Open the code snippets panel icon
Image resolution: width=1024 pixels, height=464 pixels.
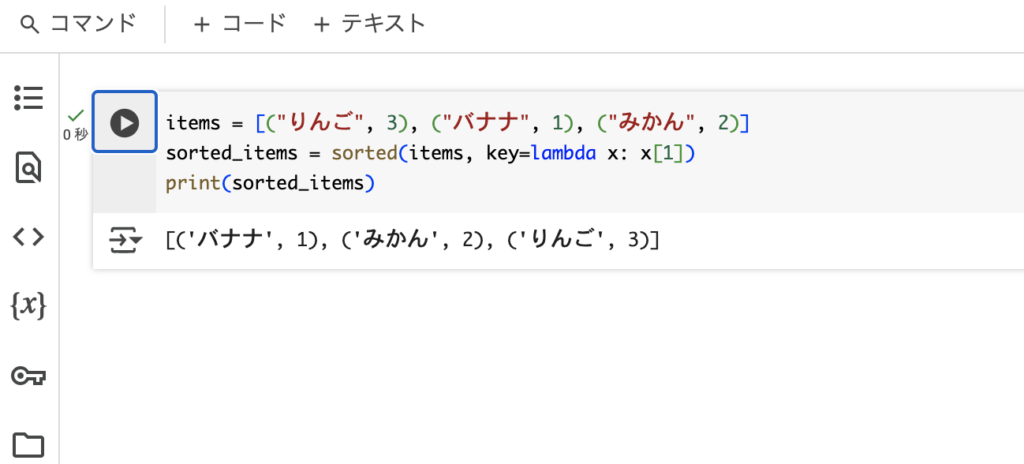click(x=29, y=237)
